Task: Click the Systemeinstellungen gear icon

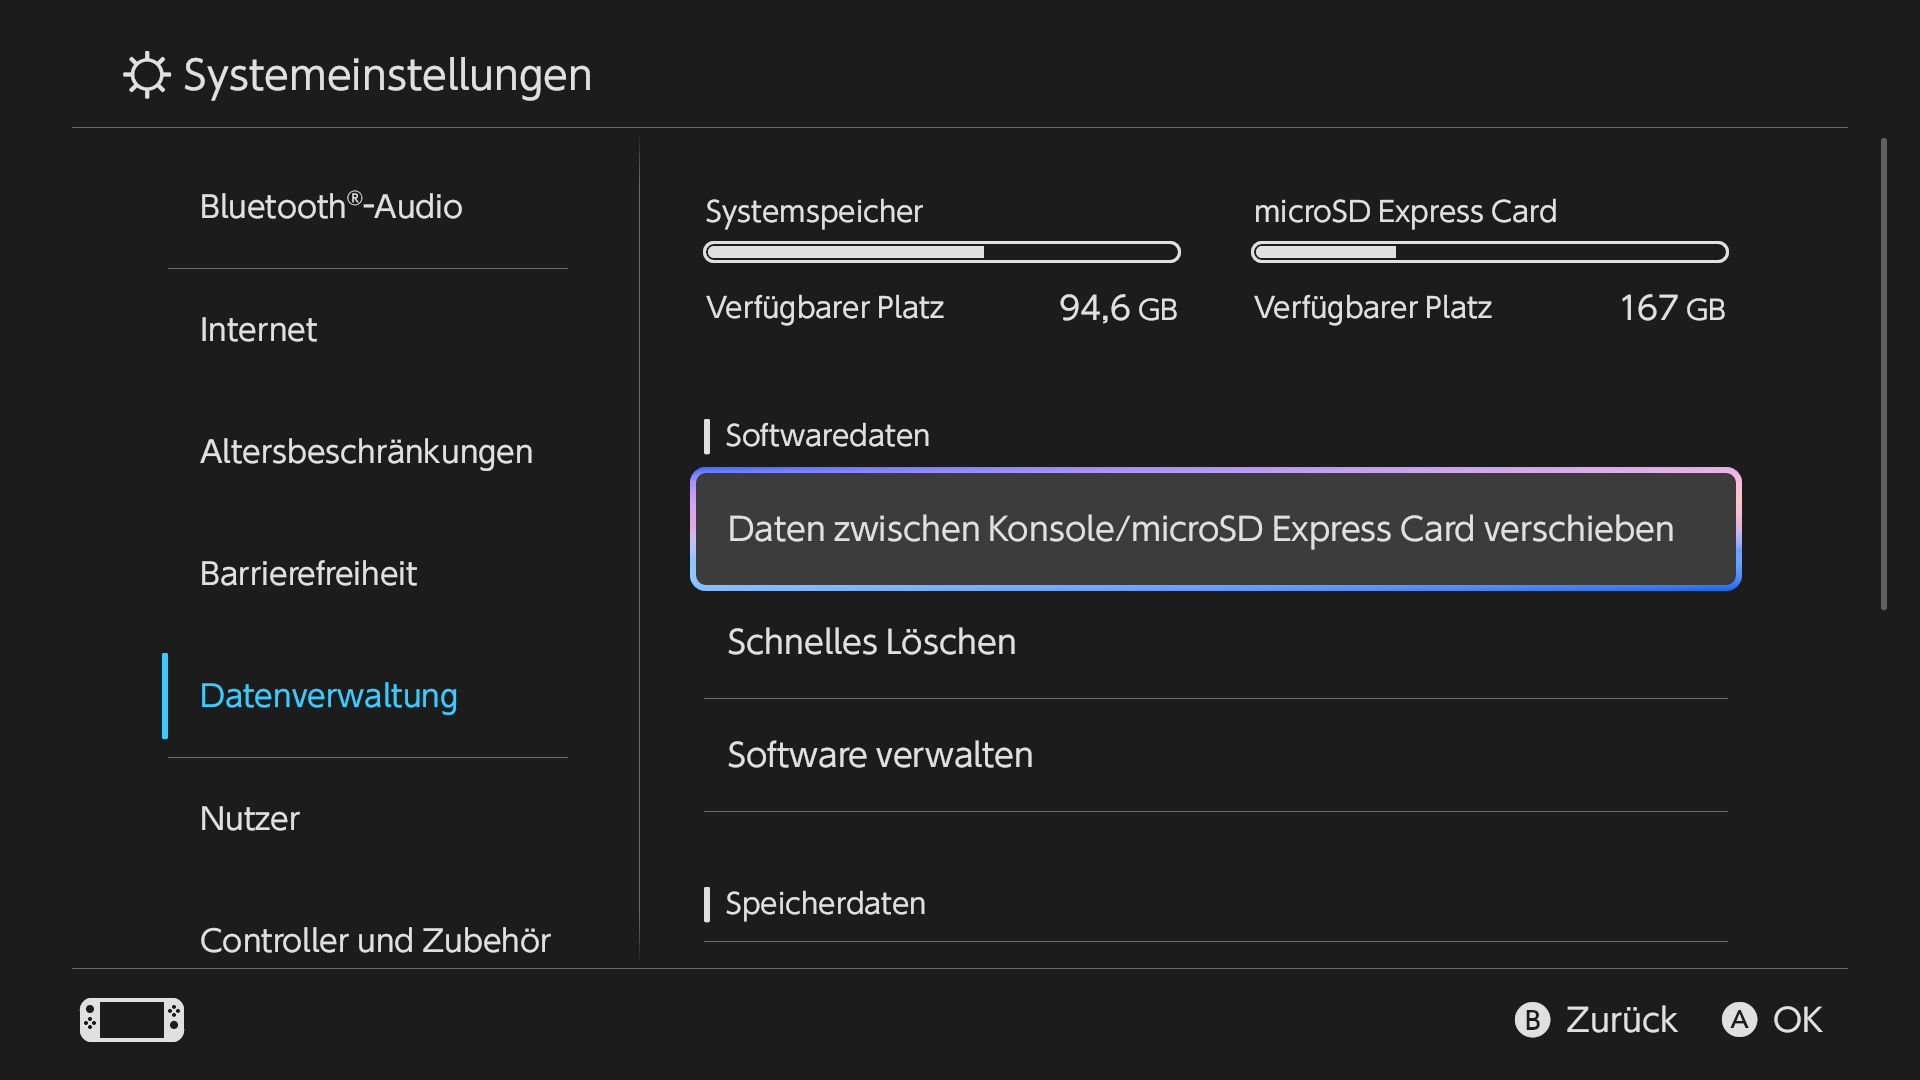Action: click(147, 75)
